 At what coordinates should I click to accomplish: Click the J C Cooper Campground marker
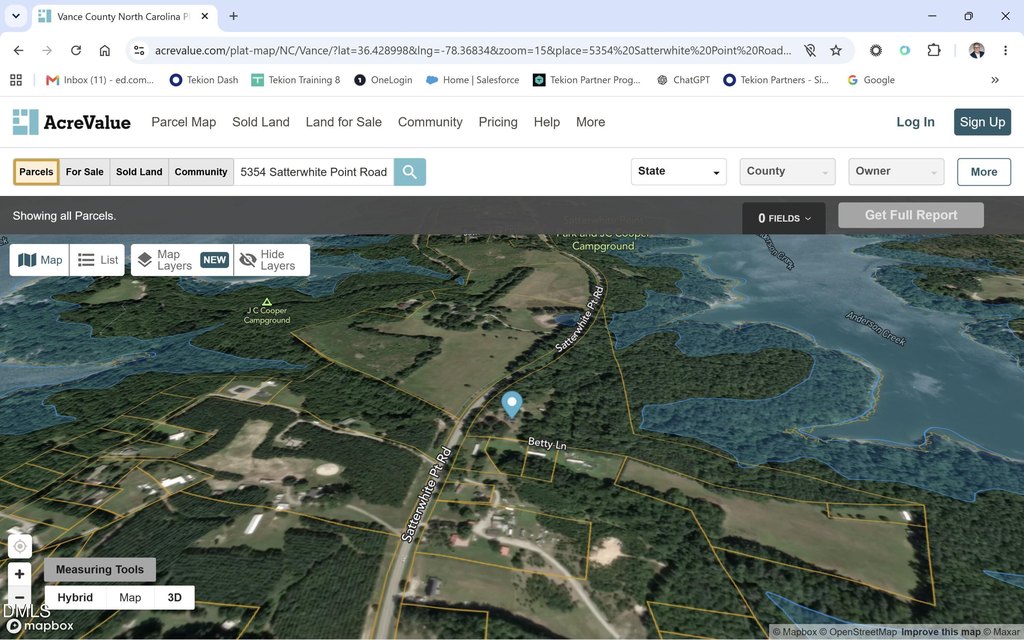[x=266, y=302]
